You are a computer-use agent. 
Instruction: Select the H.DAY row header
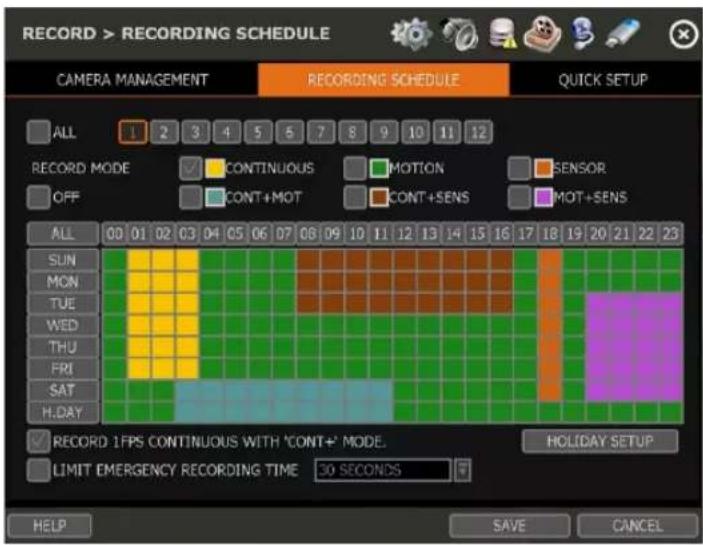(63, 412)
